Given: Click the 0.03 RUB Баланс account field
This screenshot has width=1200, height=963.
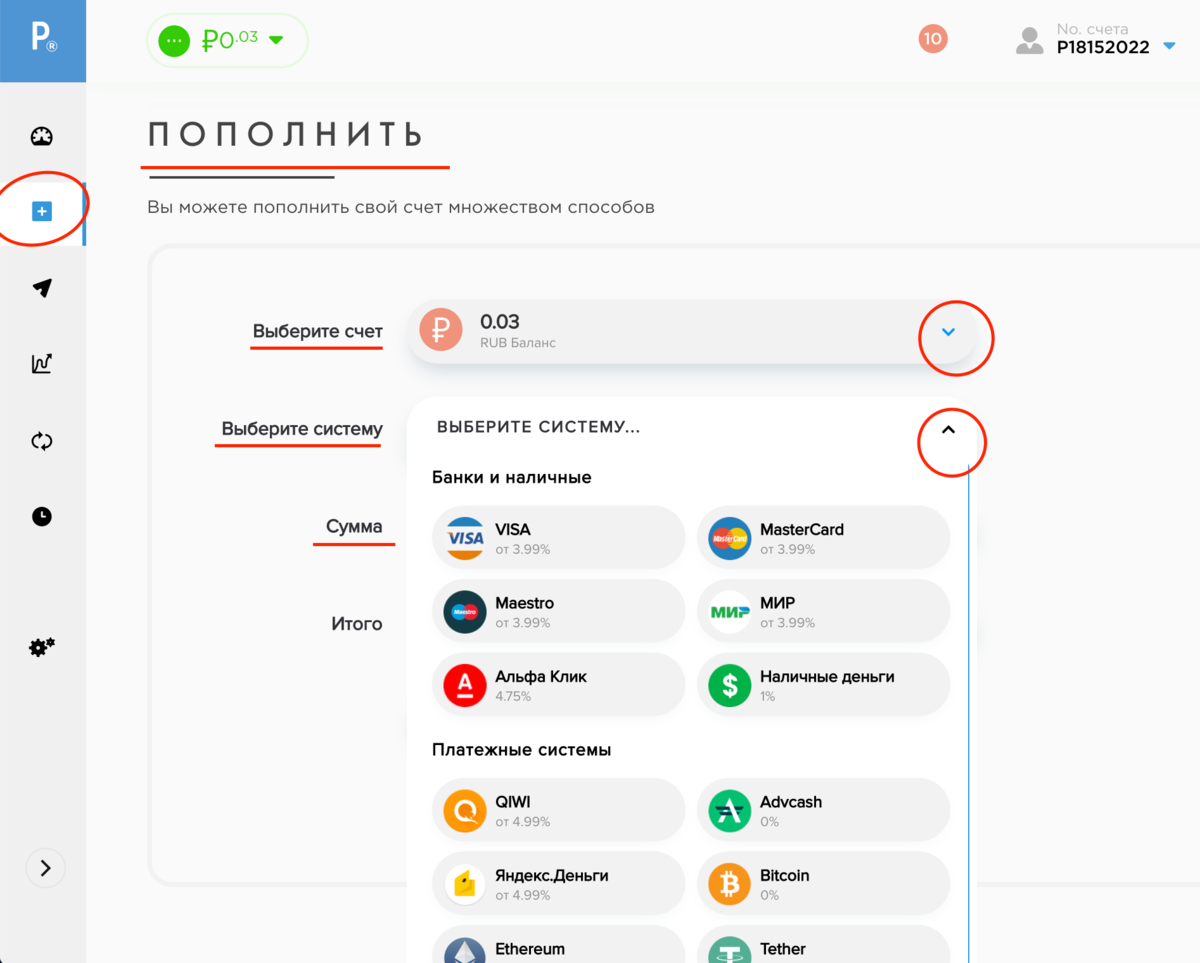Looking at the screenshot, I should pyautogui.click(x=690, y=331).
